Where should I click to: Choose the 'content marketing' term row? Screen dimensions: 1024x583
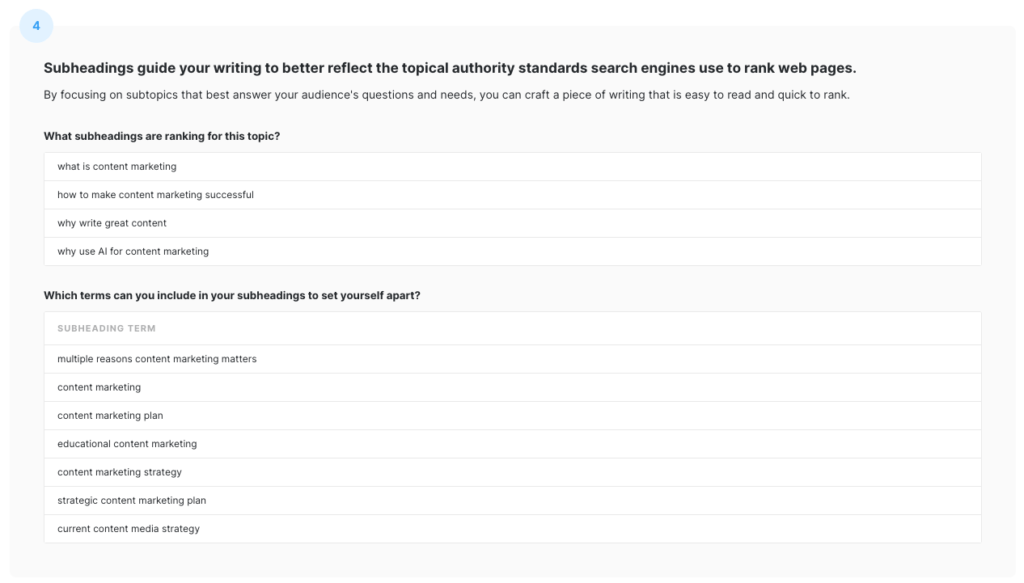tap(513, 387)
